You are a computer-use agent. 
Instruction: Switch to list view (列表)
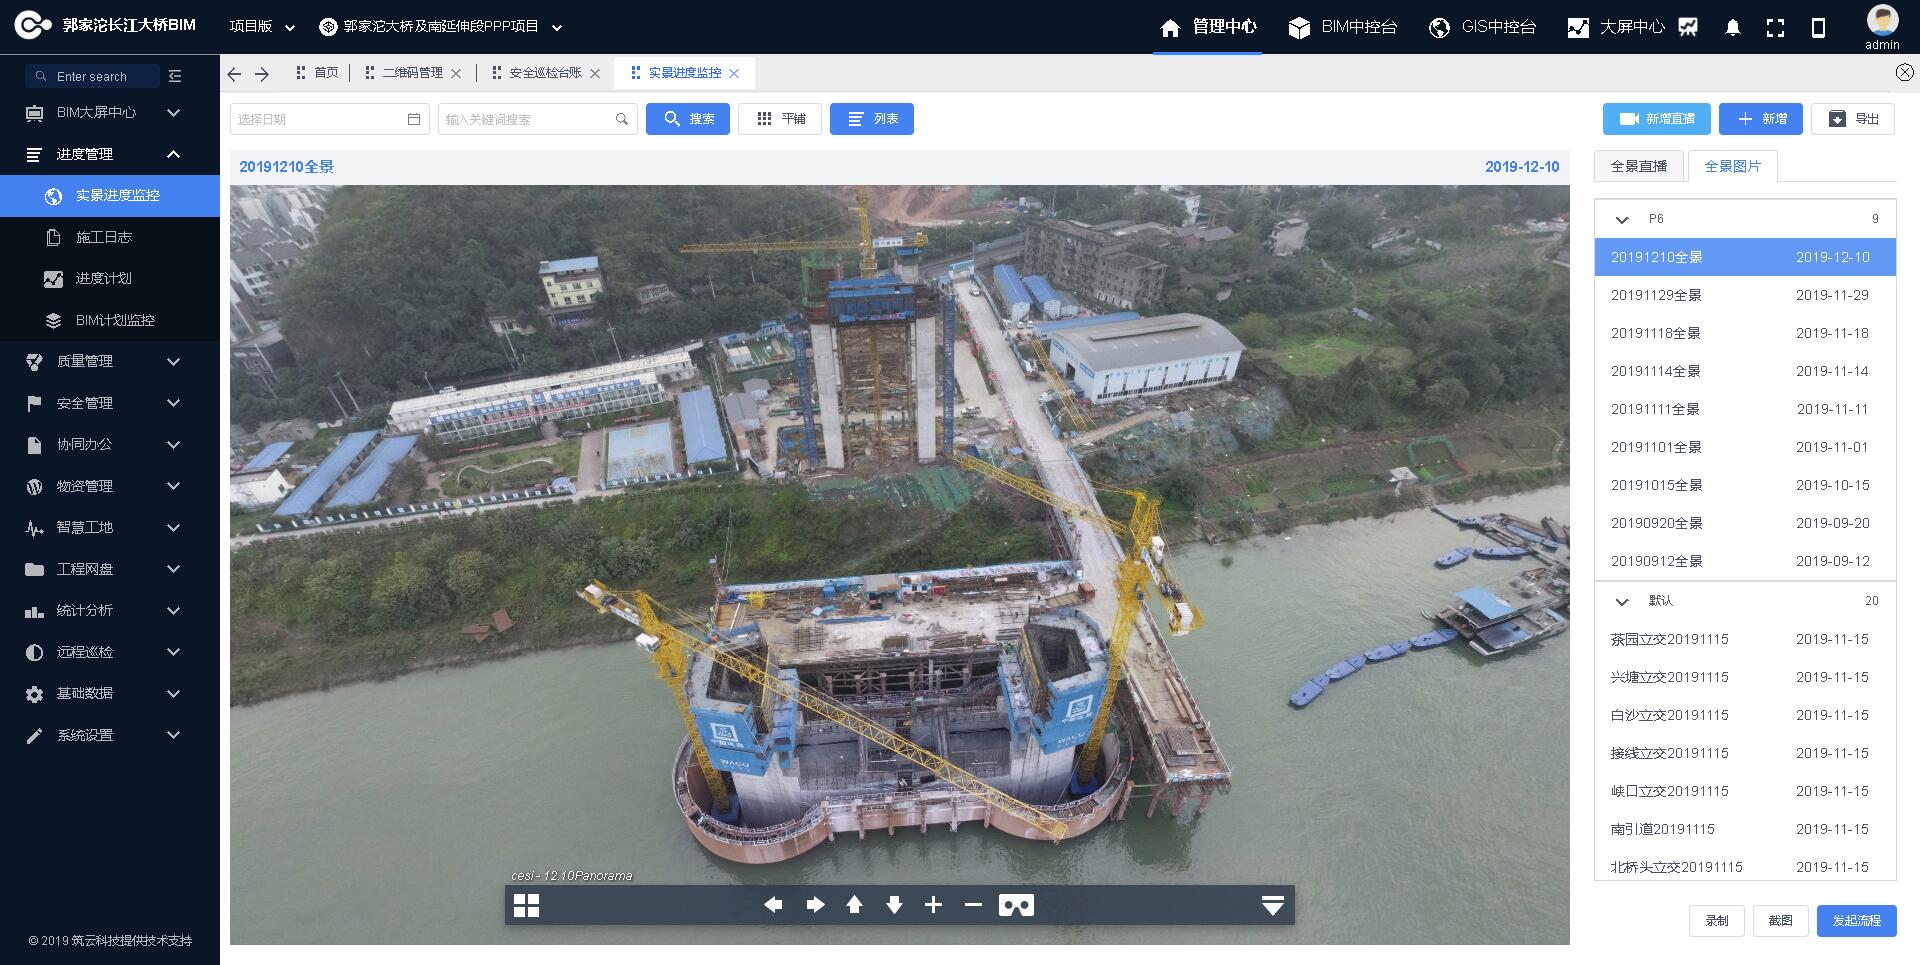pyautogui.click(x=871, y=119)
